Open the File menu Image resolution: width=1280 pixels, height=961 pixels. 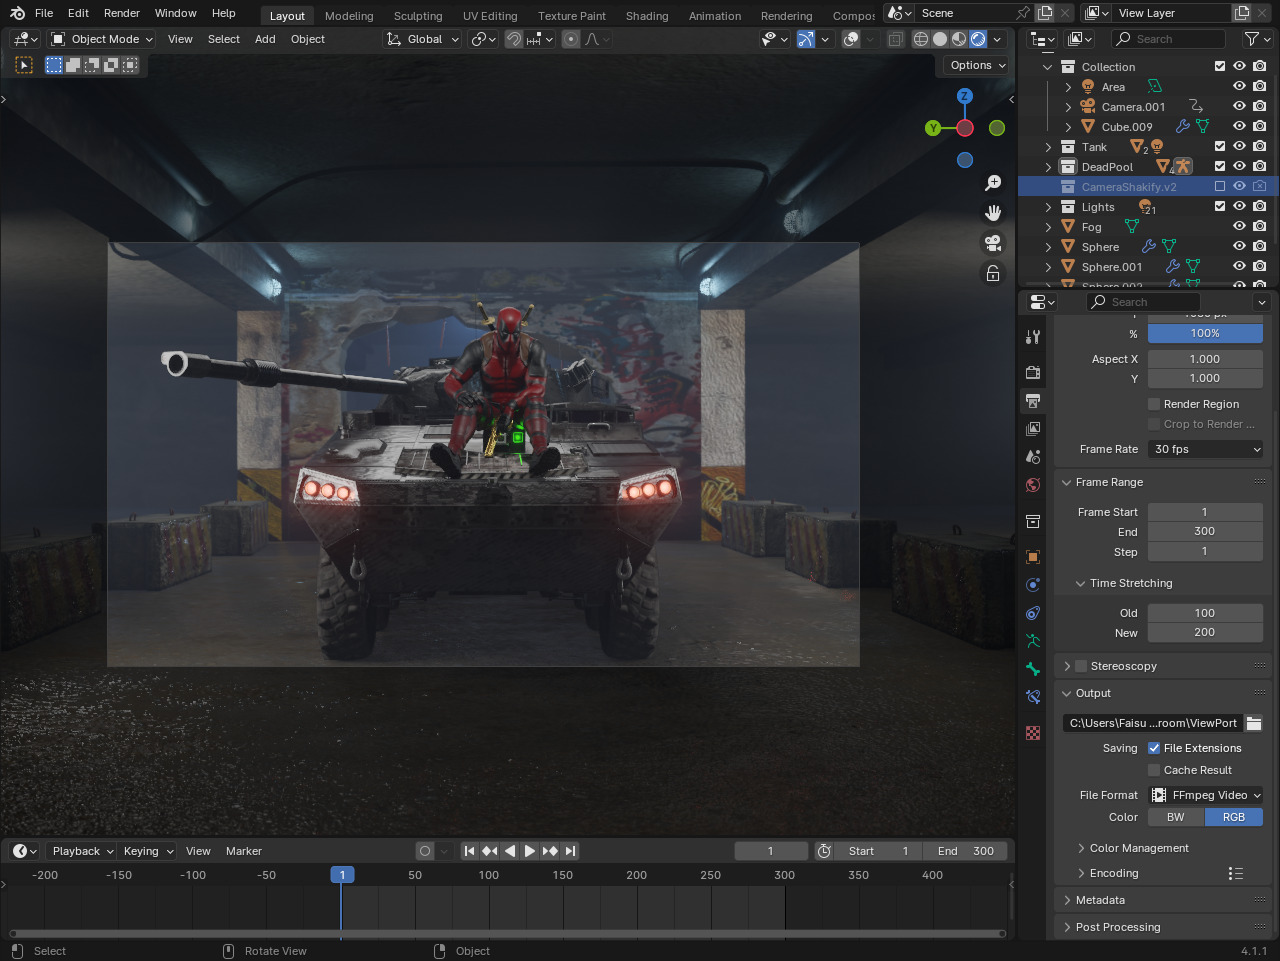pyautogui.click(x=44, y=13)
